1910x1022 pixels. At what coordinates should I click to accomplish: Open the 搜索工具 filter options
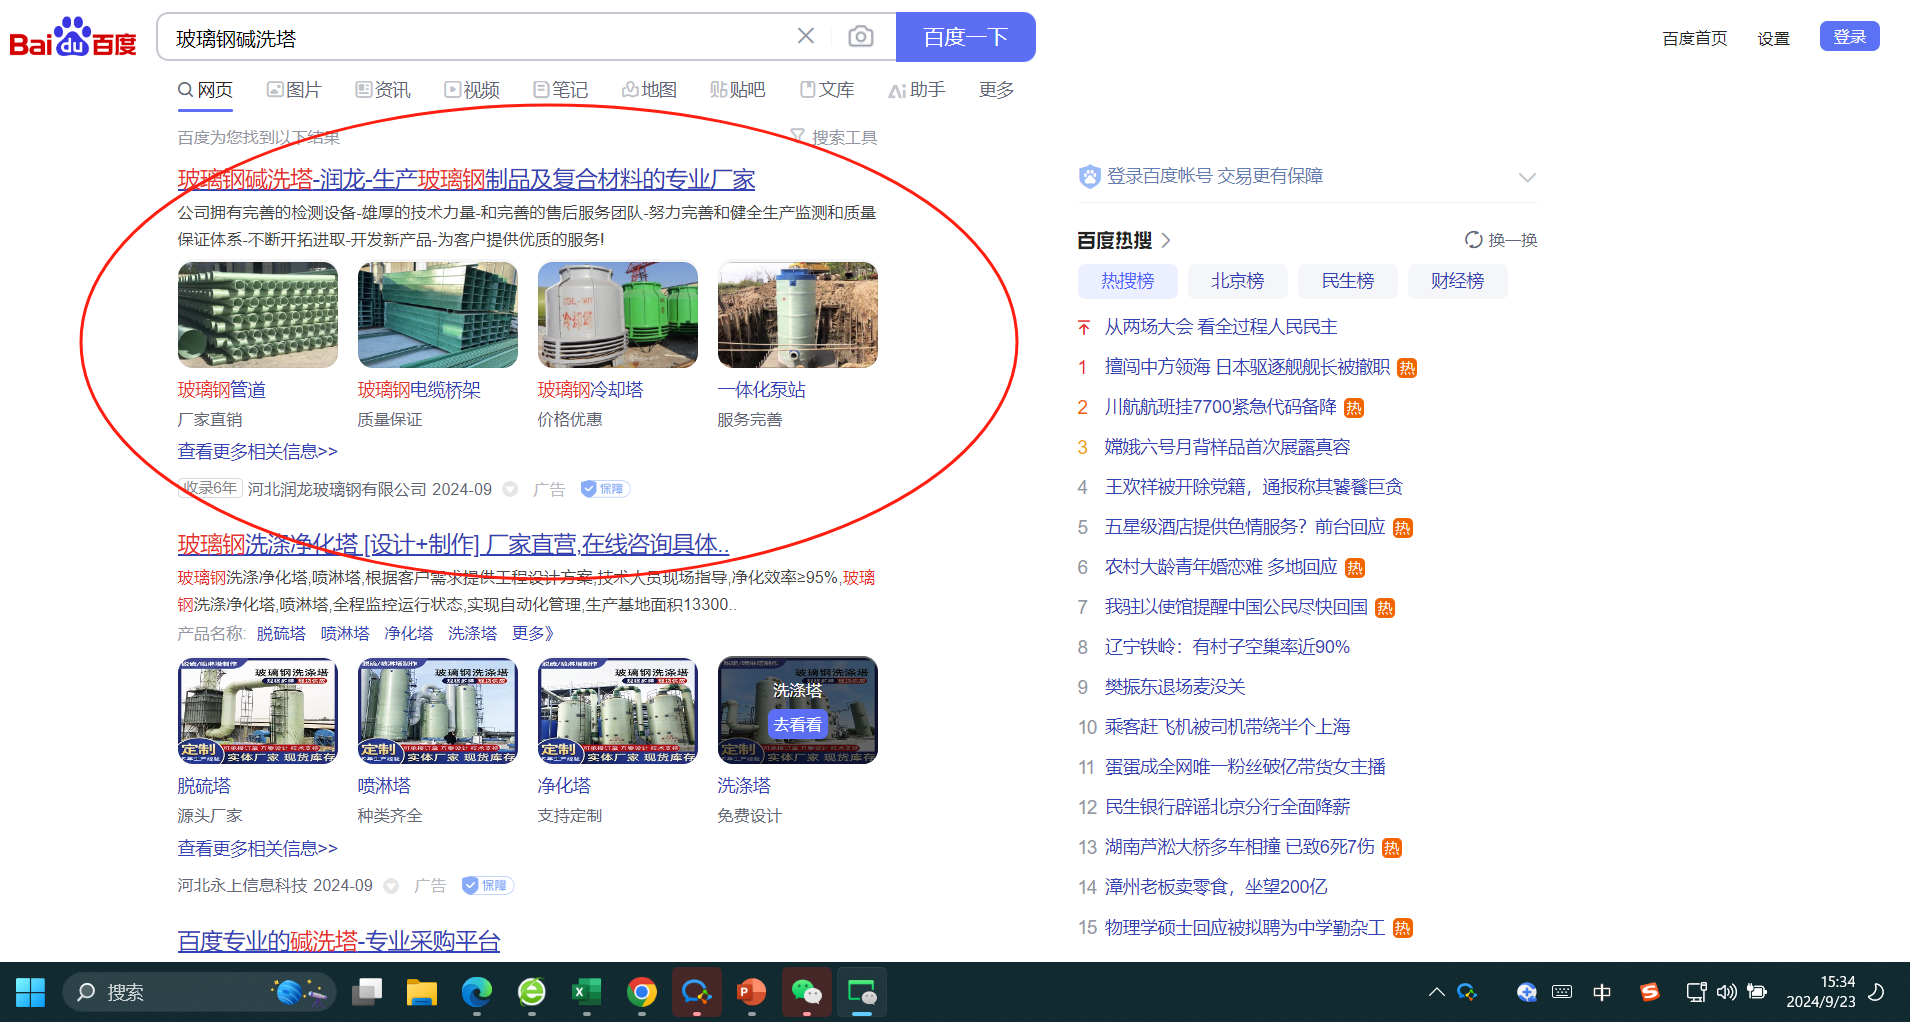pos(834,137)
